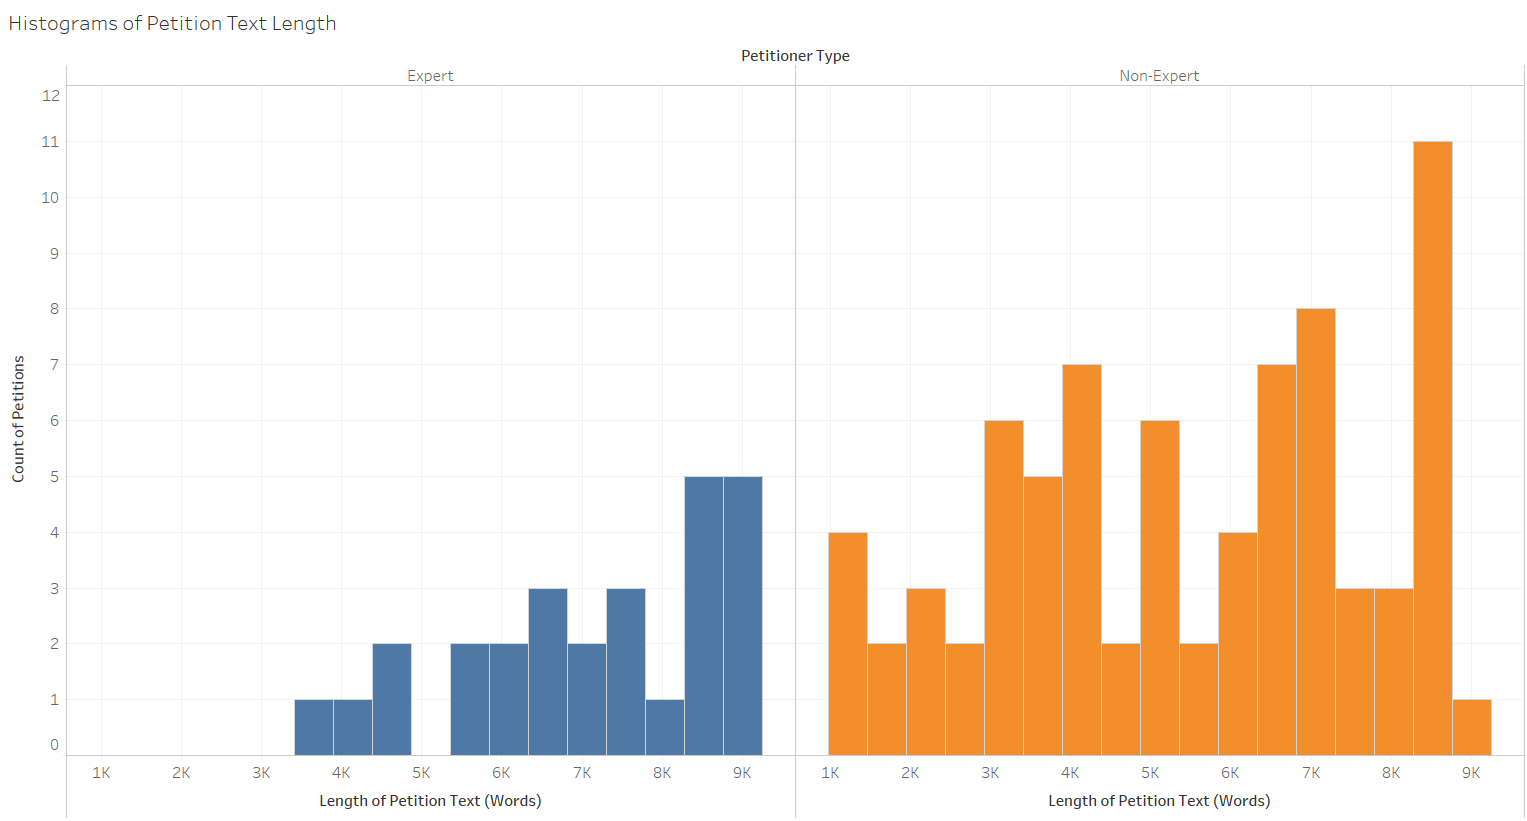The width and height of the screenshot is (1527, 821).
Task: Click the Non-Expert pane's Length of Petition Text axis title
Action: pos(1159,801)
